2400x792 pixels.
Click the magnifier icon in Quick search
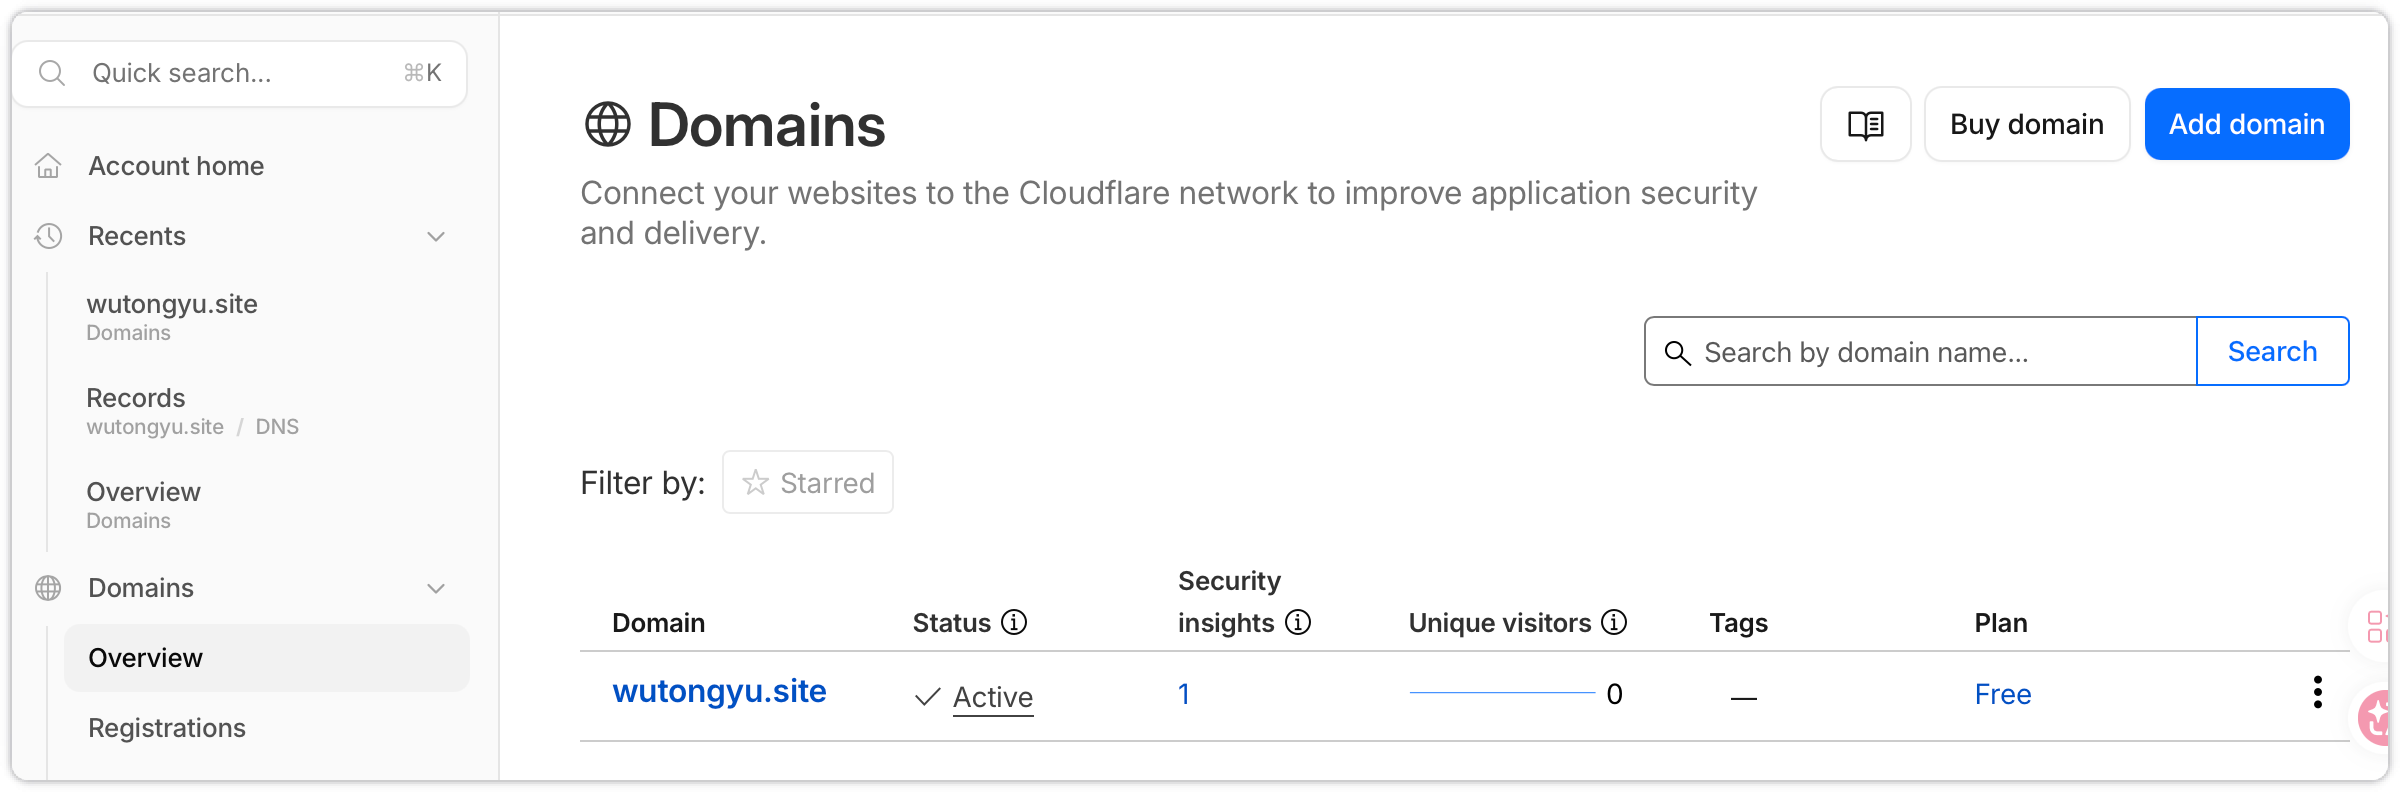click(52, 73)
